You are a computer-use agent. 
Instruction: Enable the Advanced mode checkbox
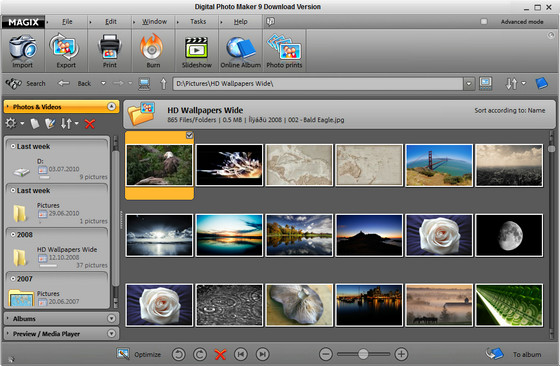click(x=484, y=21)
